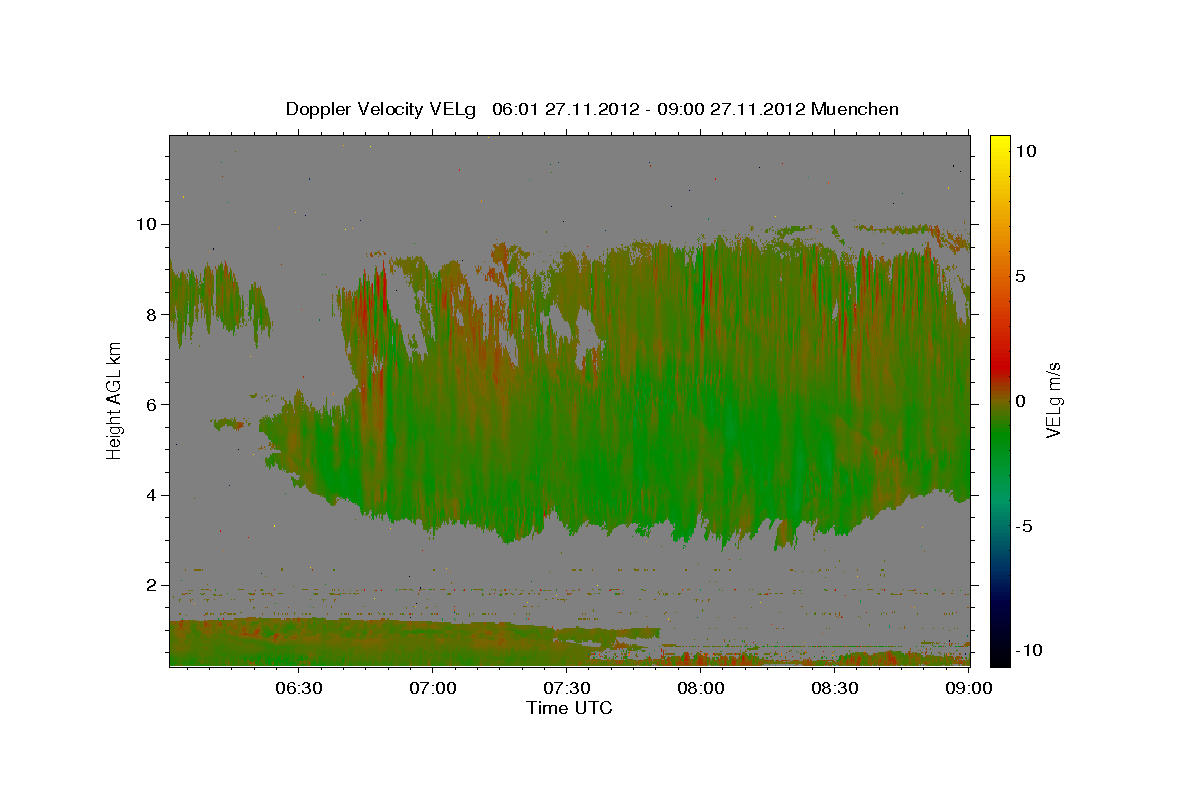This screenshot has width=1200, height=800.
Task: Click the 08:30 time tick label
Action: point(835,688)
